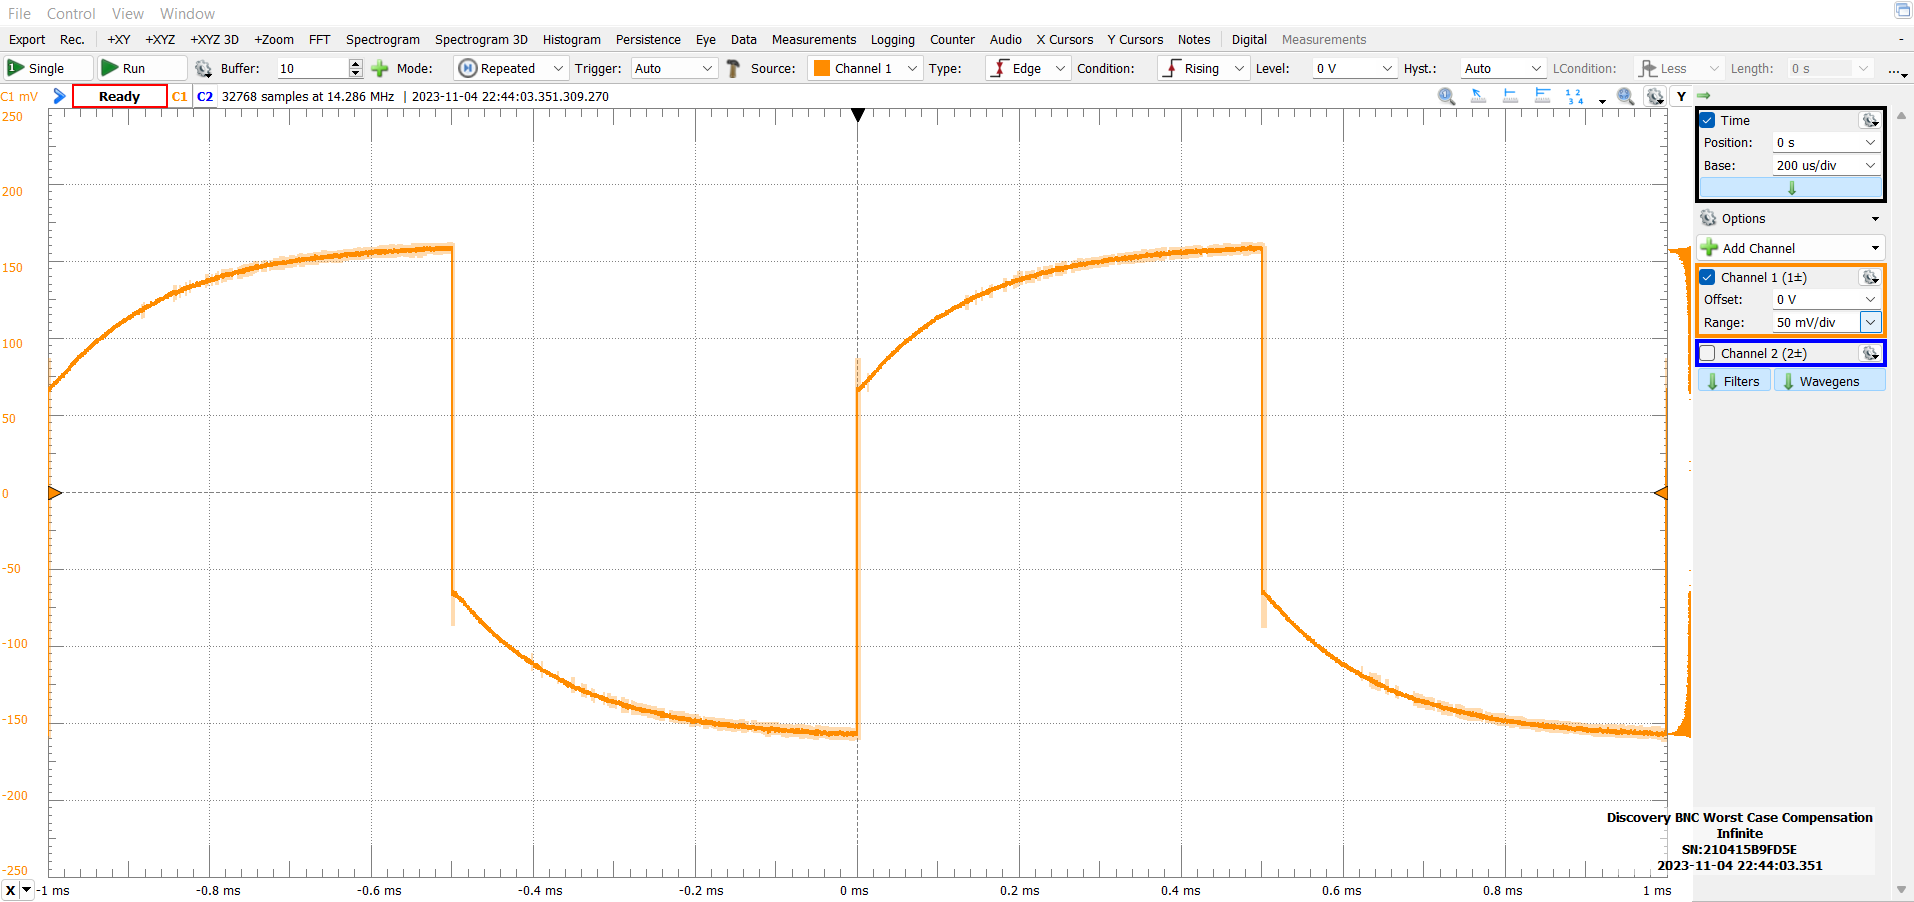Open the Data view

pos(744,40)
